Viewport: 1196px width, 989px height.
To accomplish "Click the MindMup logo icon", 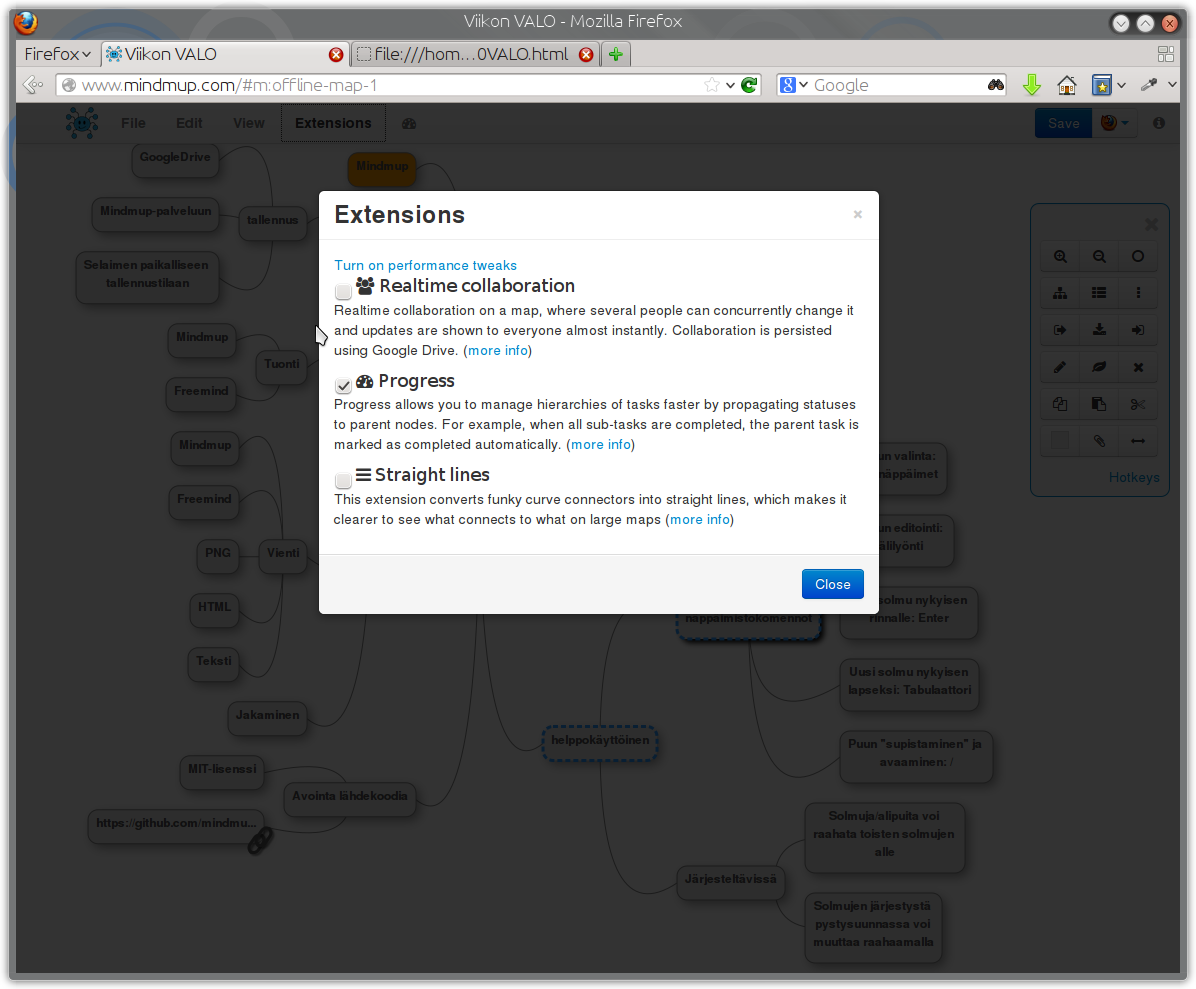I will tap(82, 123).
